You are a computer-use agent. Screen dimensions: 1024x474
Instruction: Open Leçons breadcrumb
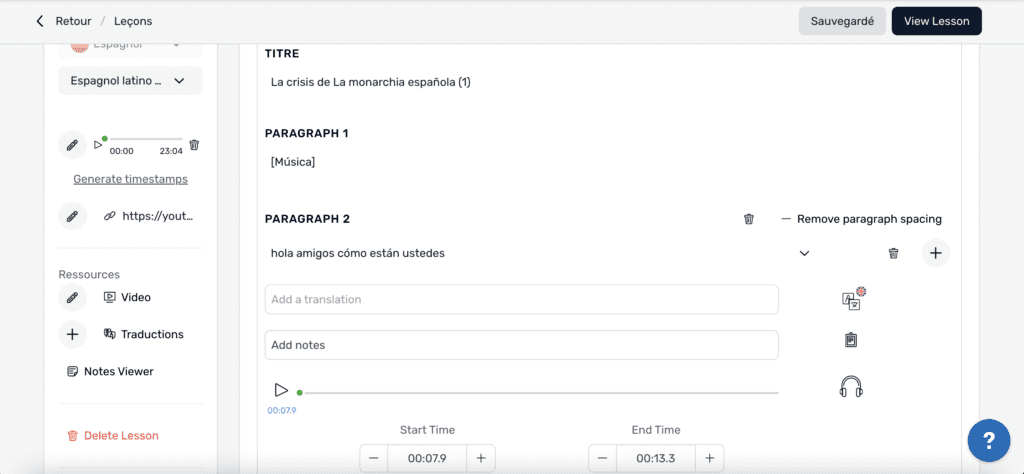tap(133, 21)
